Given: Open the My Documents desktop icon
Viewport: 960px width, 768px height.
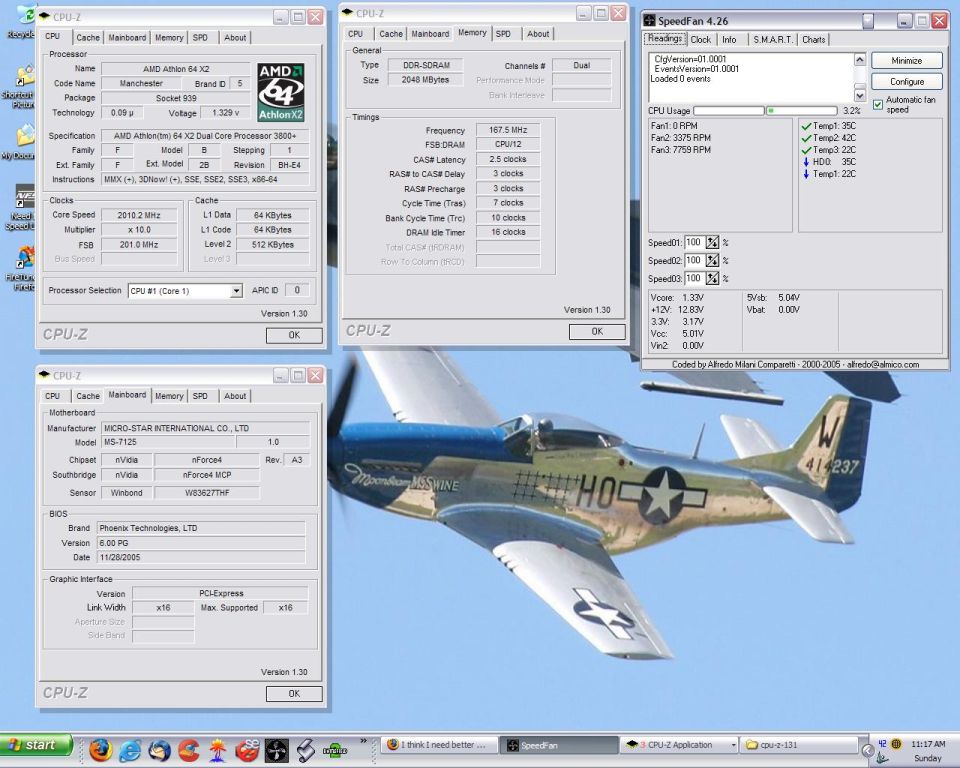Looking at the screenshot, I should pyautogui.click(x=20, y=142).
